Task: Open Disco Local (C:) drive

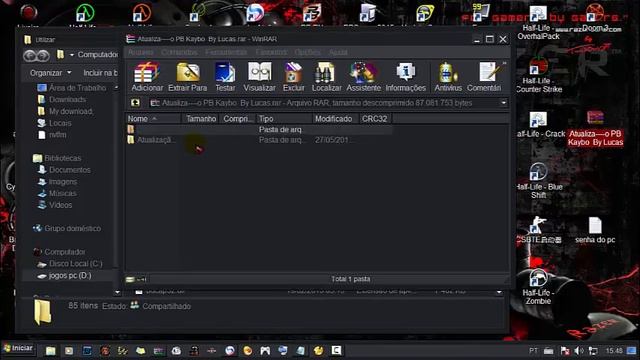Action: coord(70,264)
